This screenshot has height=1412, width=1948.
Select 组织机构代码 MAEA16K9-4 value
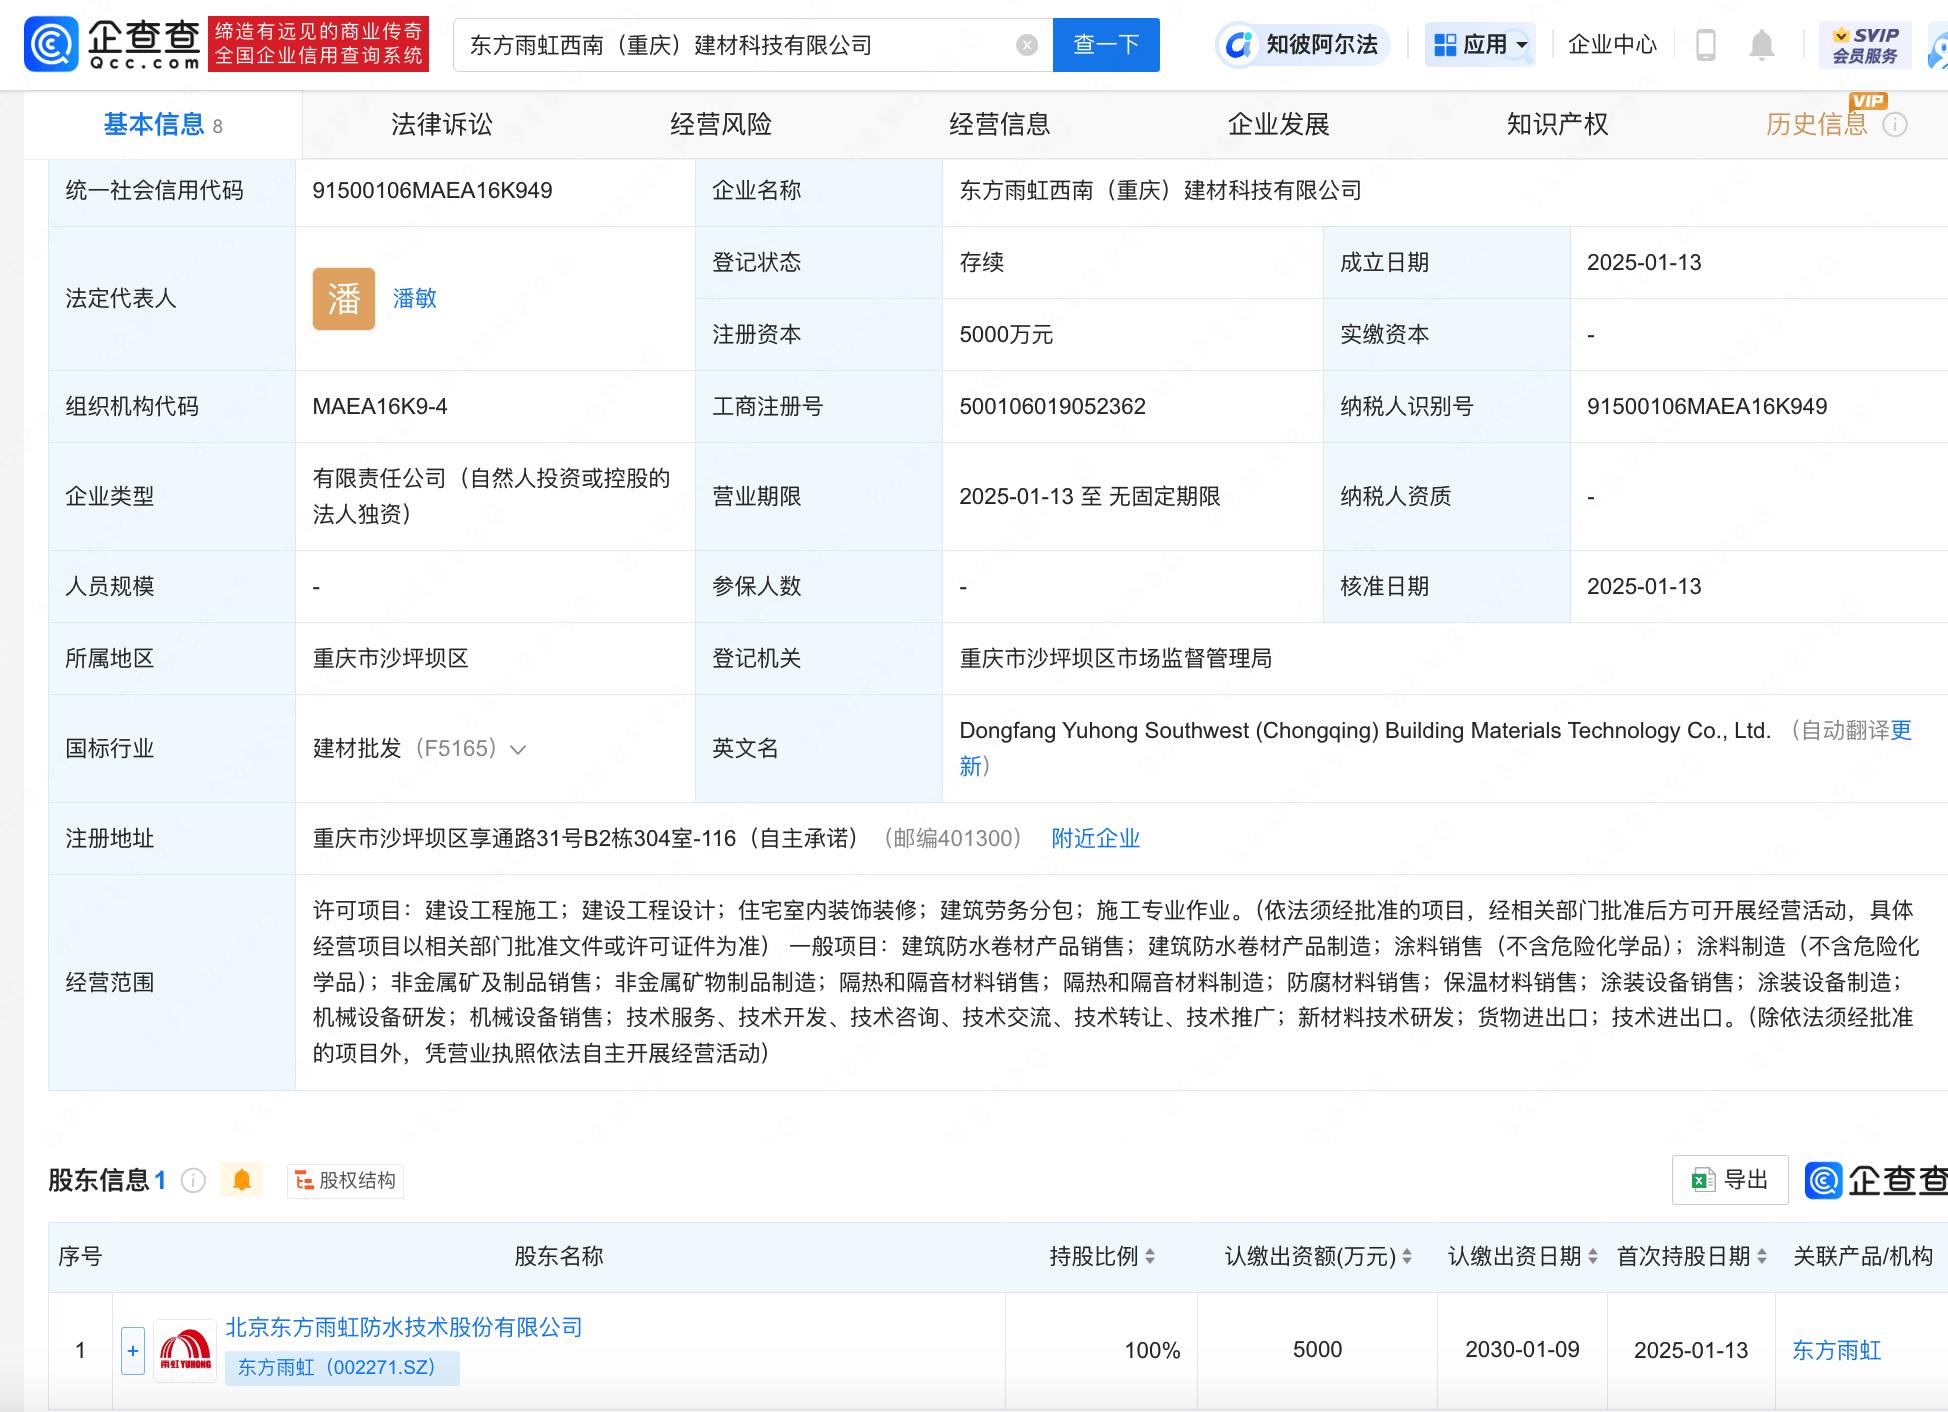coord(380,406)
